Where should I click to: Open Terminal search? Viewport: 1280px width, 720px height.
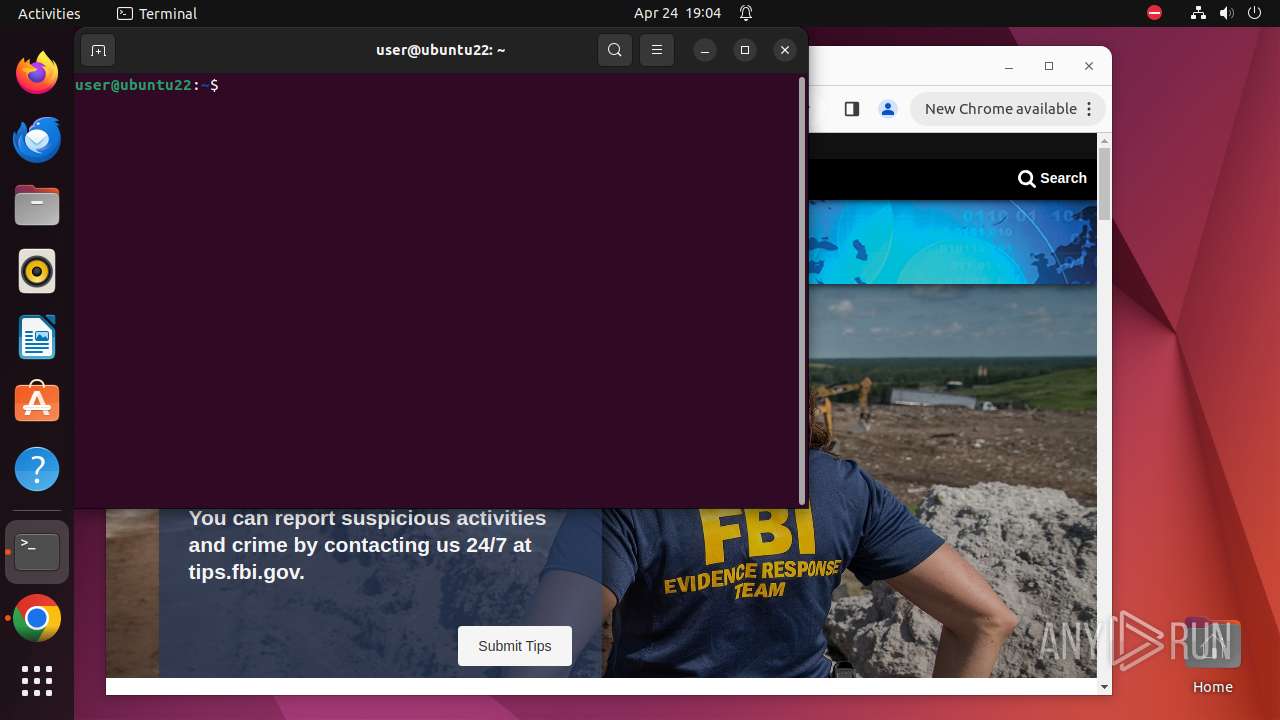(615, 50)
